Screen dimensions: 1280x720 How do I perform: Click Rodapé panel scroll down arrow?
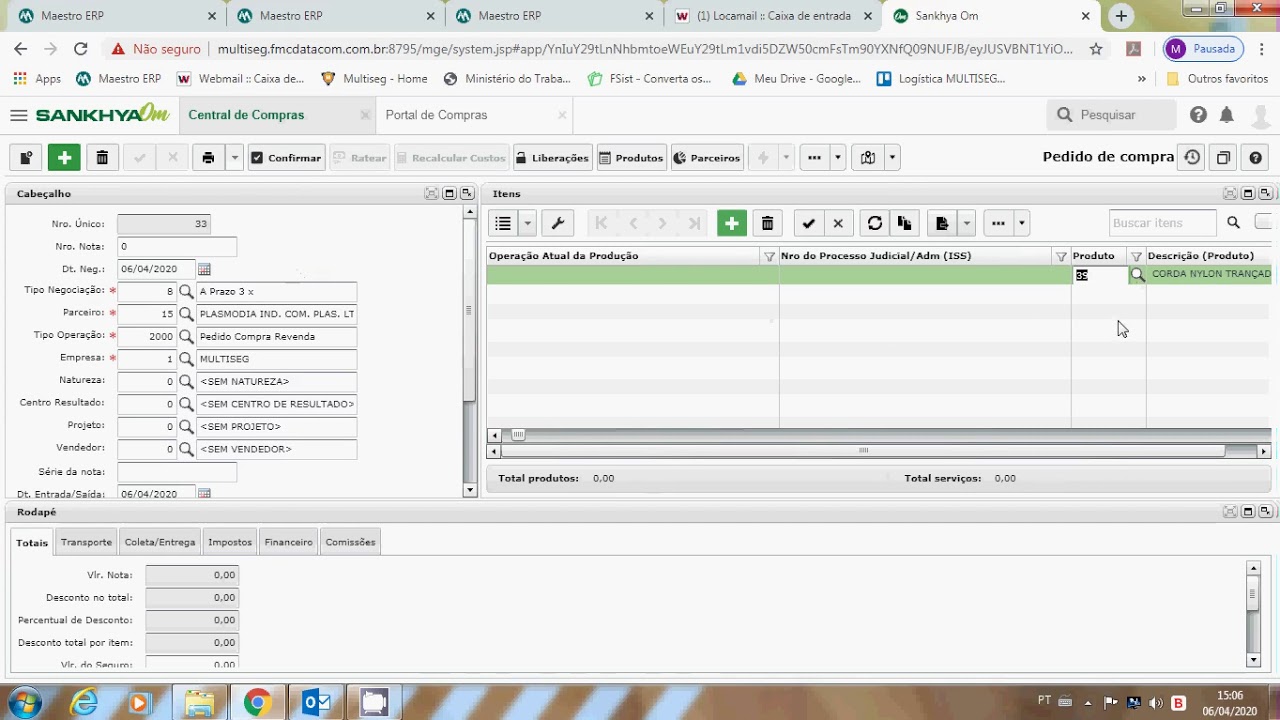click(x=1253, y=660)
